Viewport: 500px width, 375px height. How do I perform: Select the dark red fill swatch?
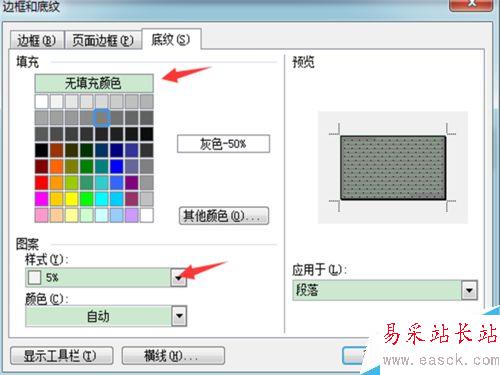pyautogui.click(x=42, y=166)
